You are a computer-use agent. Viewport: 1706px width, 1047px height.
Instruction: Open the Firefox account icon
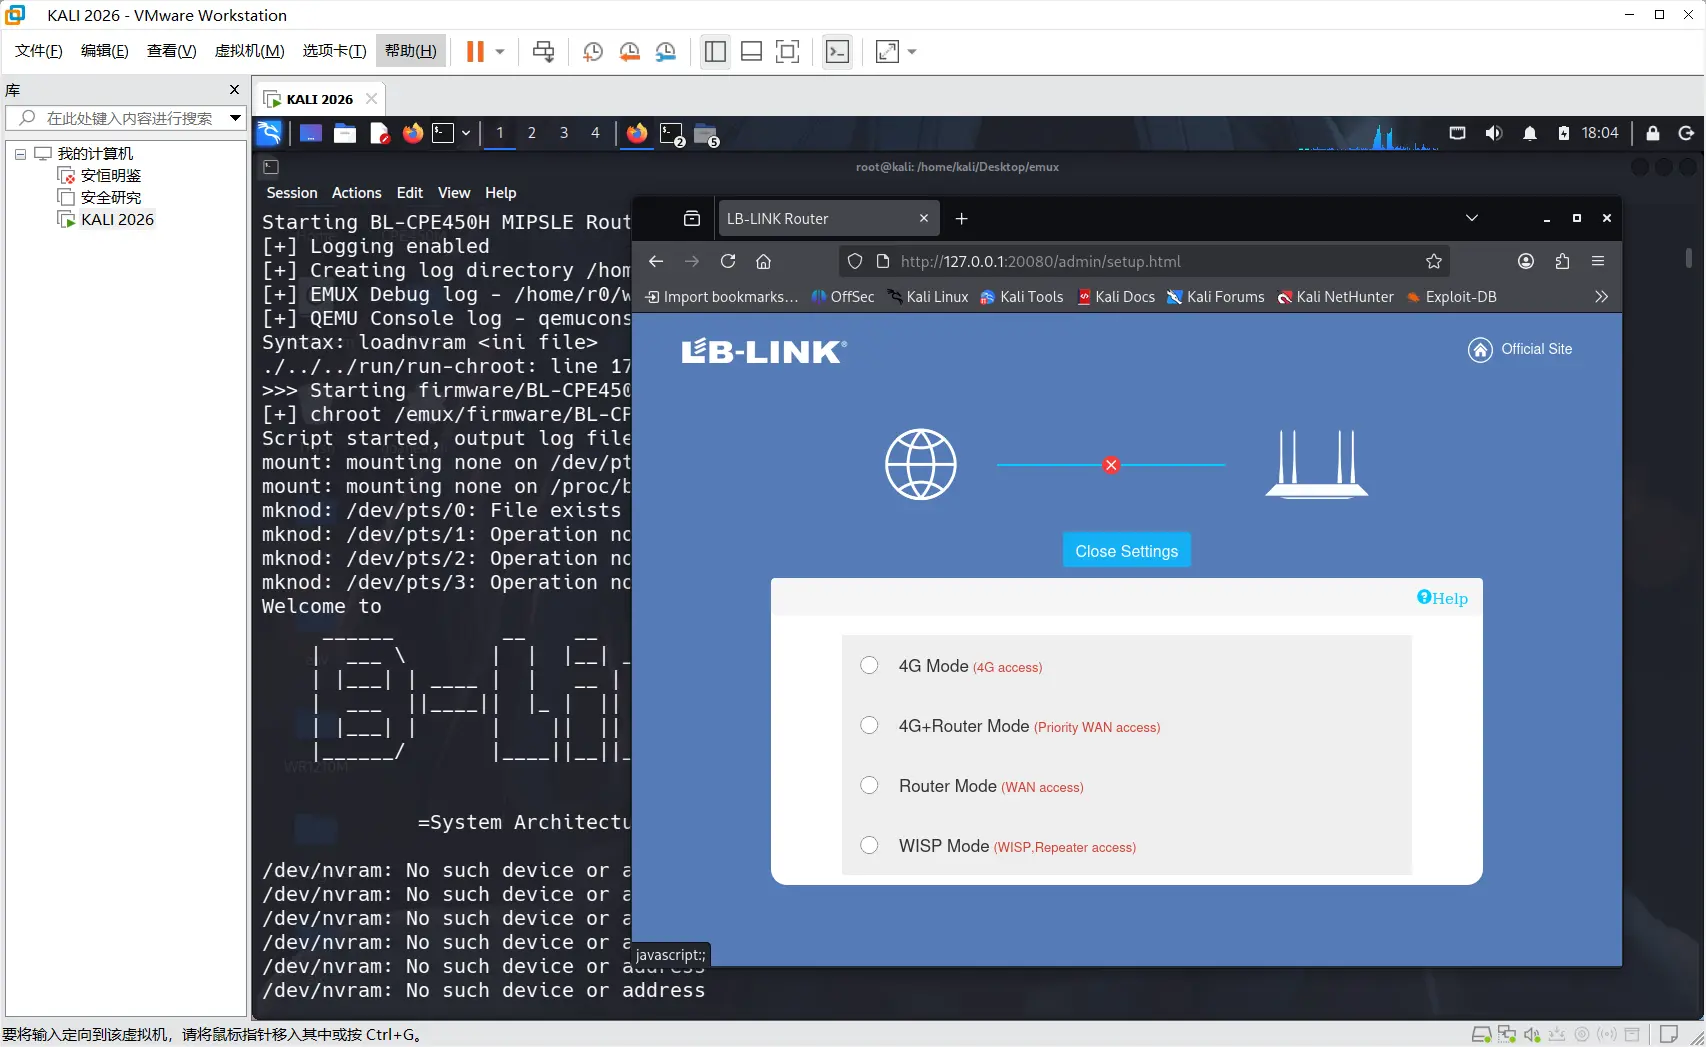(x=1526, y=261)
